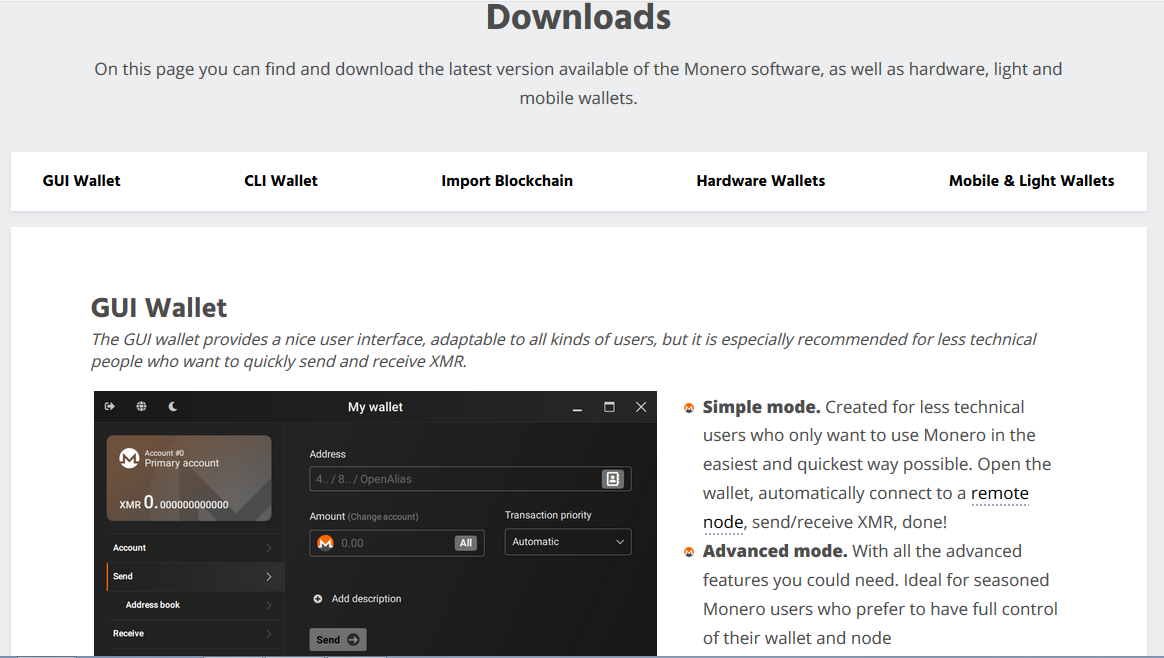The height and width of the screenshot is (658, 1164).
Task: Switch to the CLI Wallet tab
Action: point(281,181)
